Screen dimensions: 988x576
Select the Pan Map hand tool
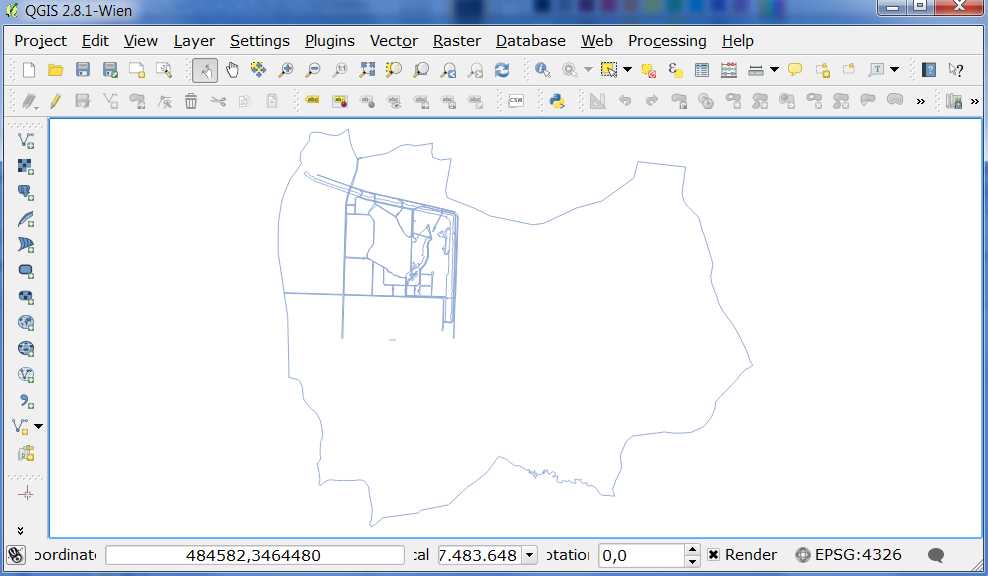(x=232, y=70)
